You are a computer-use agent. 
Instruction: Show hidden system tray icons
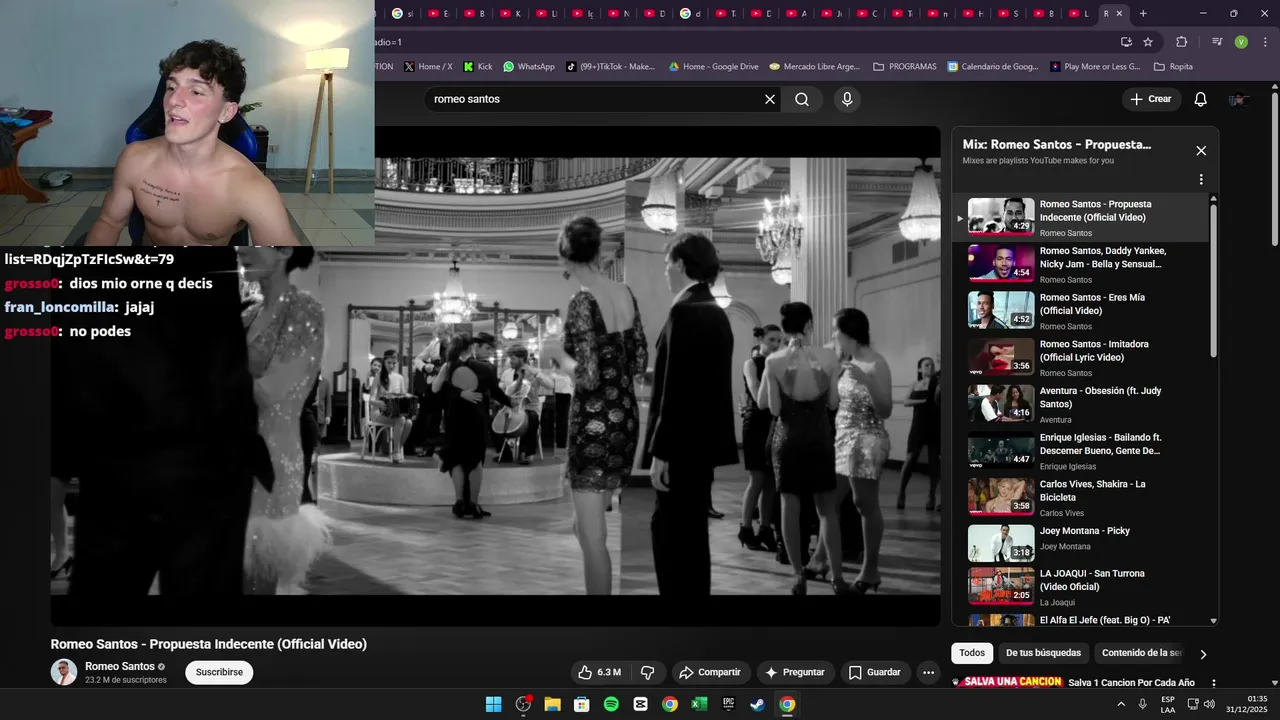click(x=1120, y=704)
